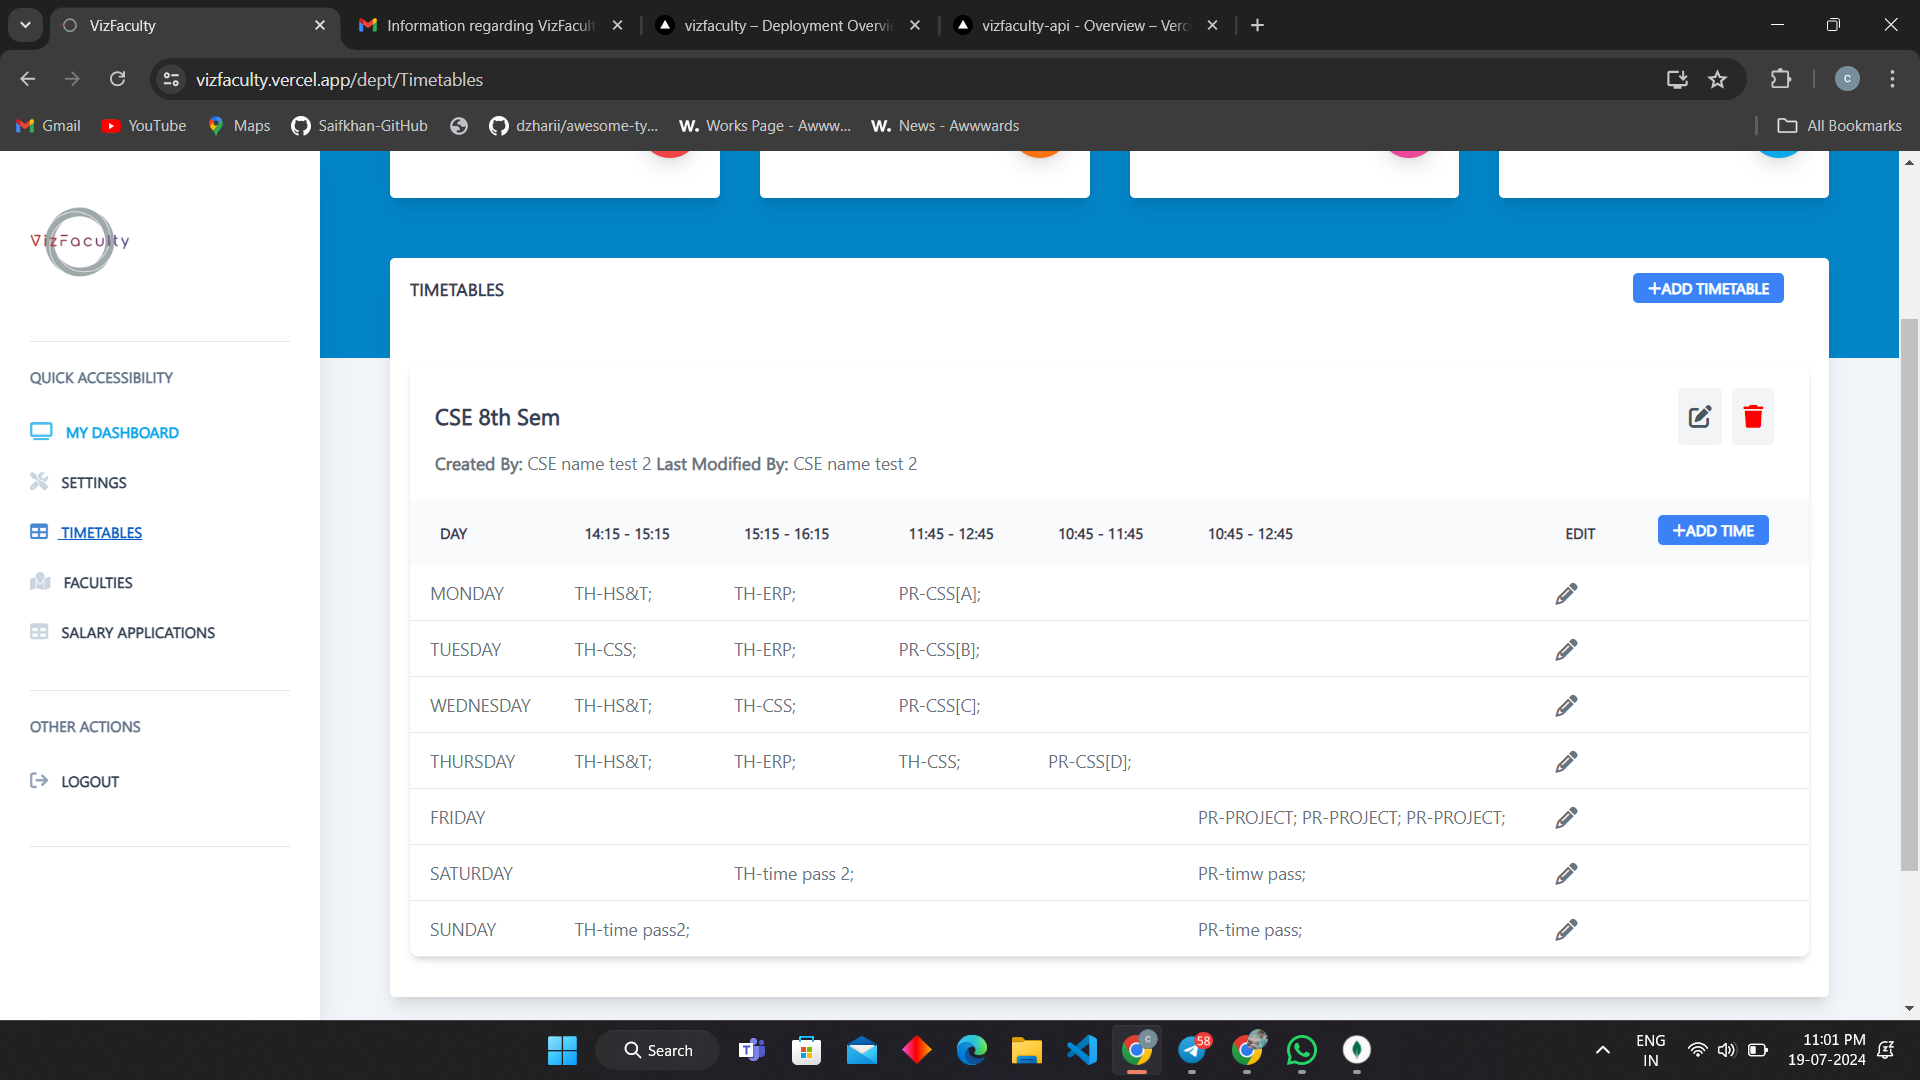
Task: Show hidden system tray icons
Action: pos(1602,1050)
